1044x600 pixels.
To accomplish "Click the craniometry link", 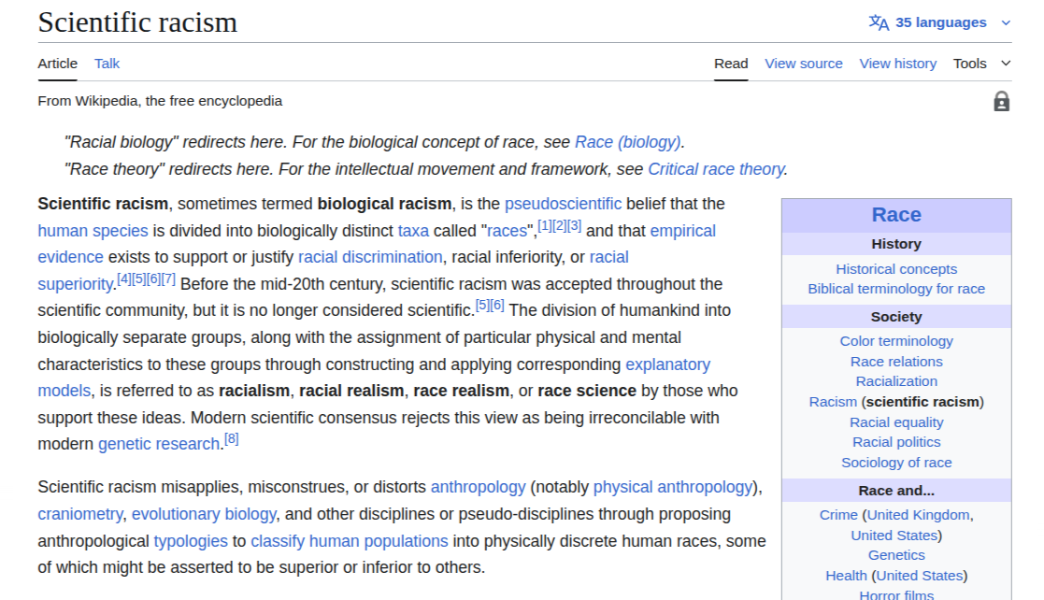I will pyautogui.click(x=81, y=514).
